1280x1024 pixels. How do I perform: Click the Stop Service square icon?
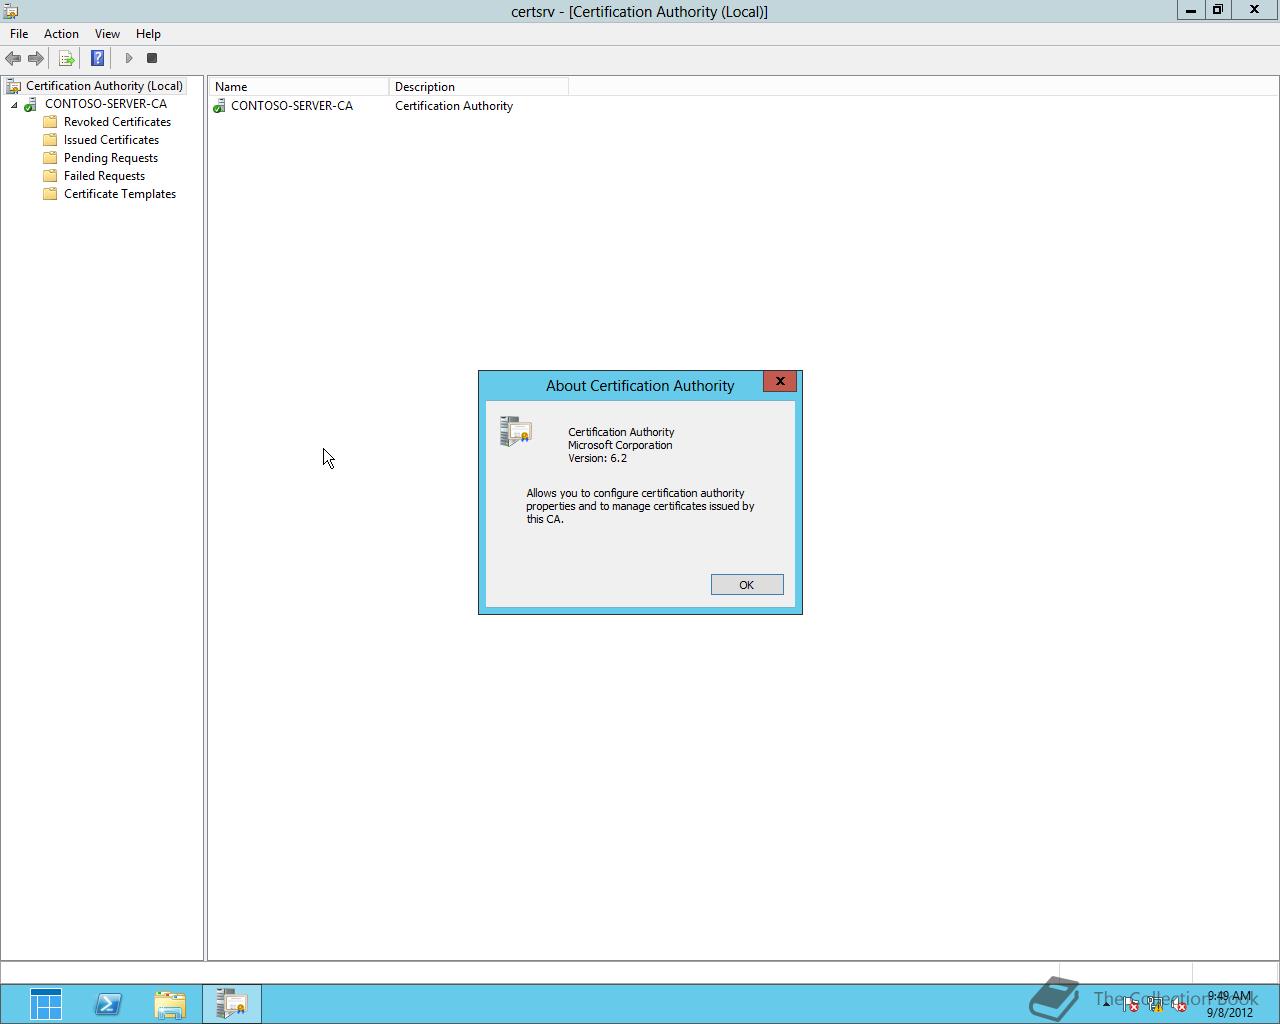tap(152, 58)
